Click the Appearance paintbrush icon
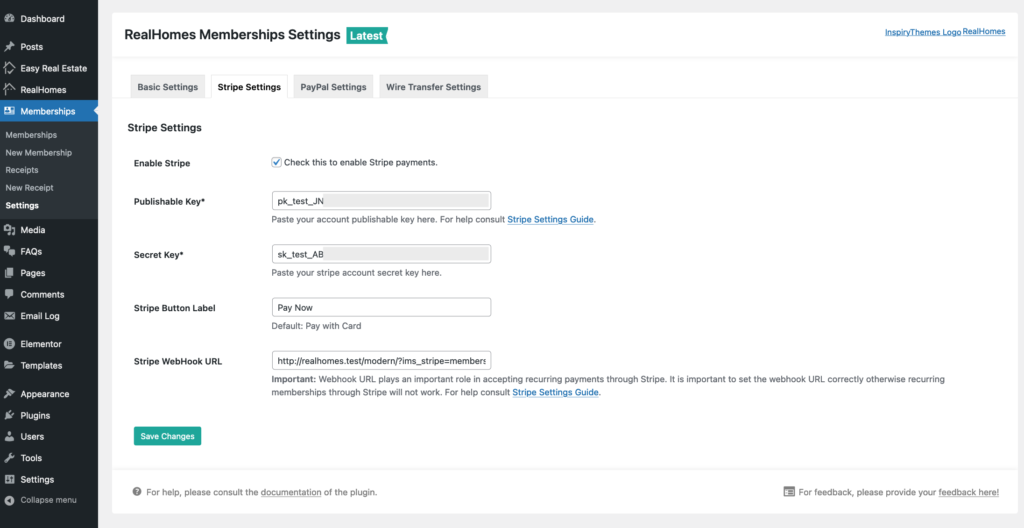This screenshot has height=528, width=1024. pos(9,393)
